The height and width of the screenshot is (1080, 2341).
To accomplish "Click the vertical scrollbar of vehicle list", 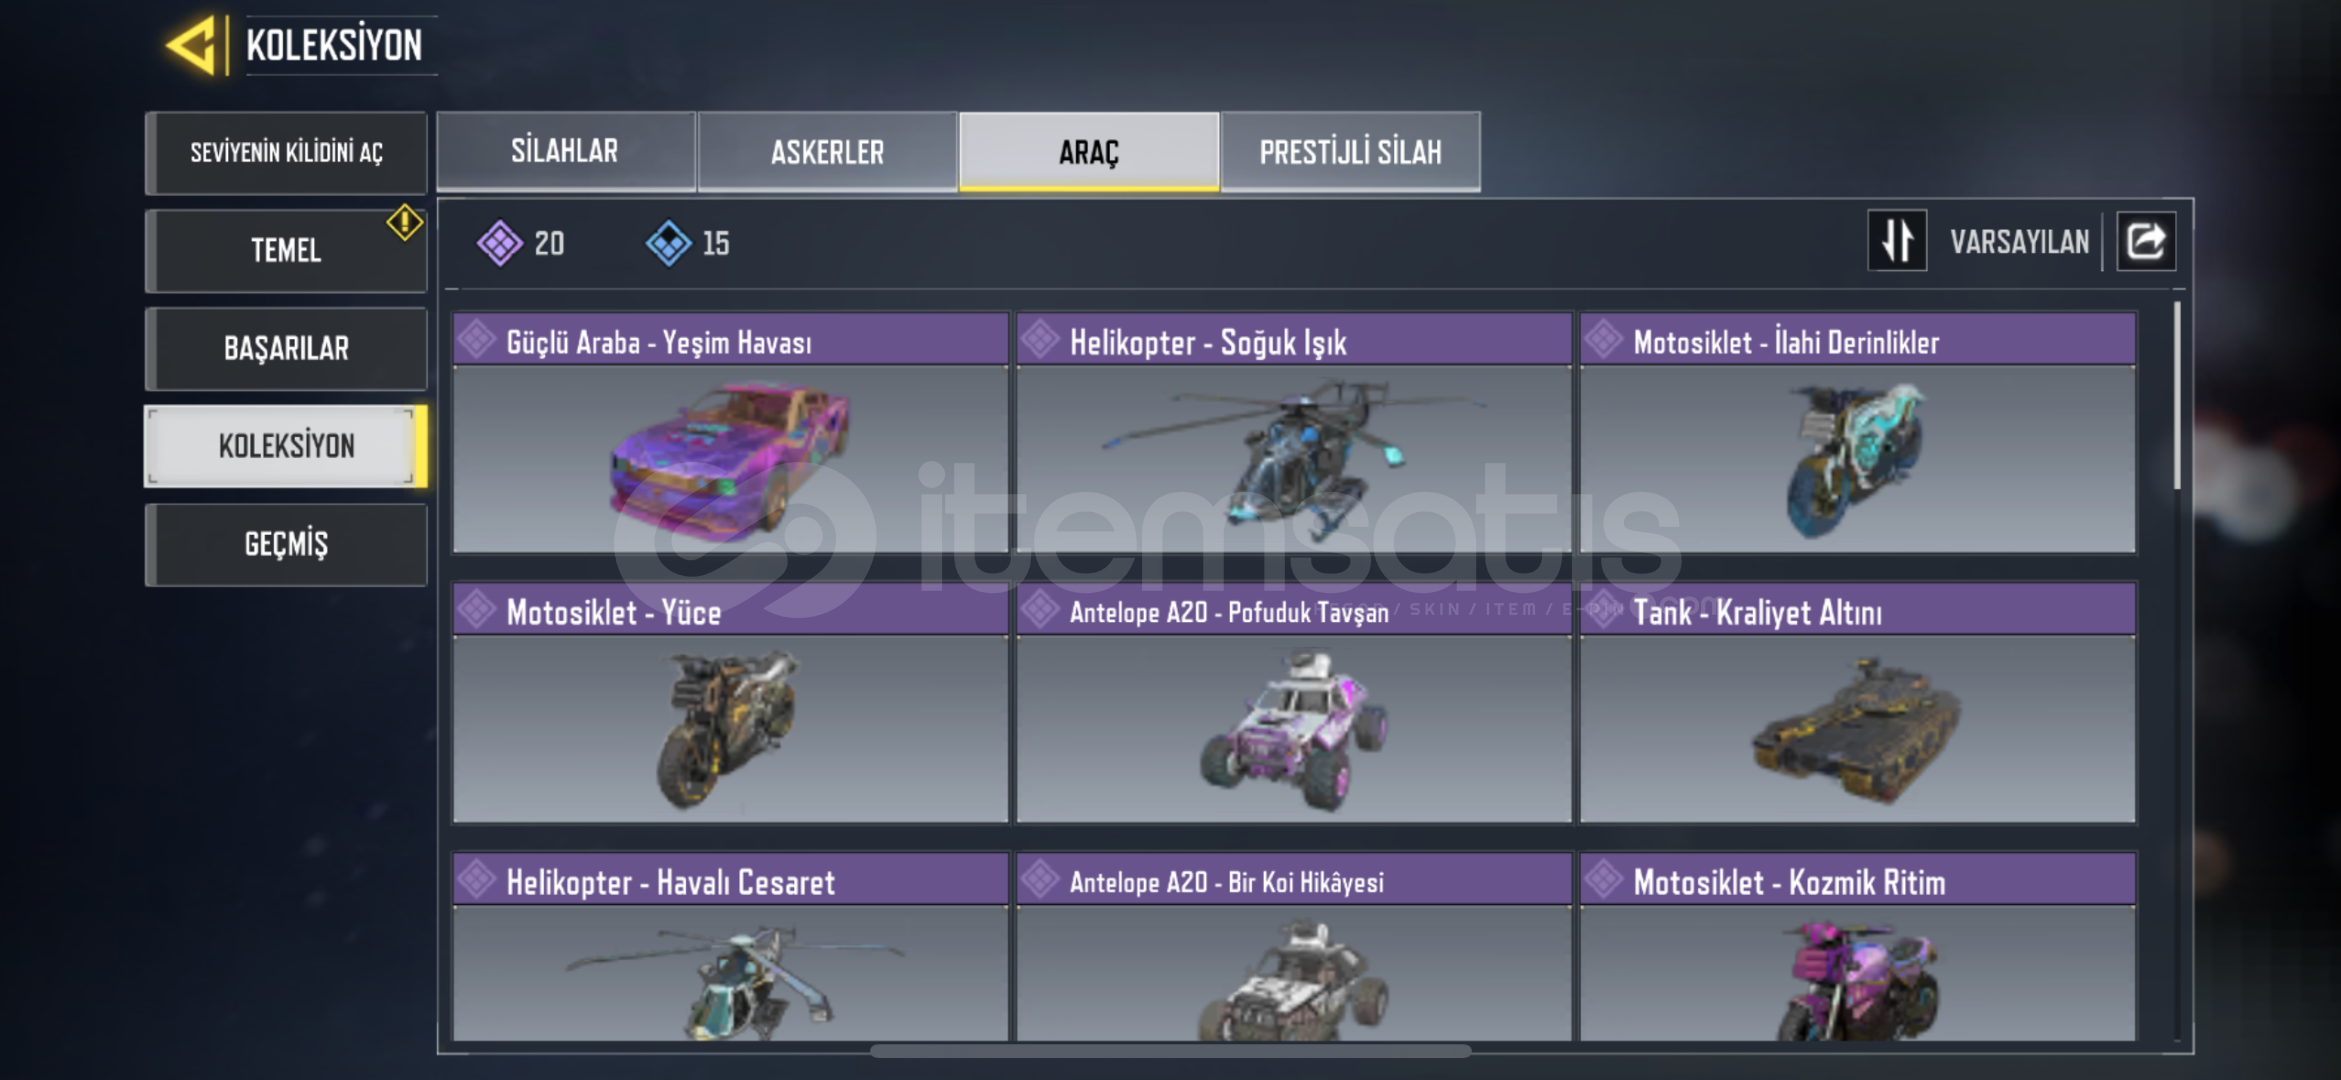I will click(2177, 396).
